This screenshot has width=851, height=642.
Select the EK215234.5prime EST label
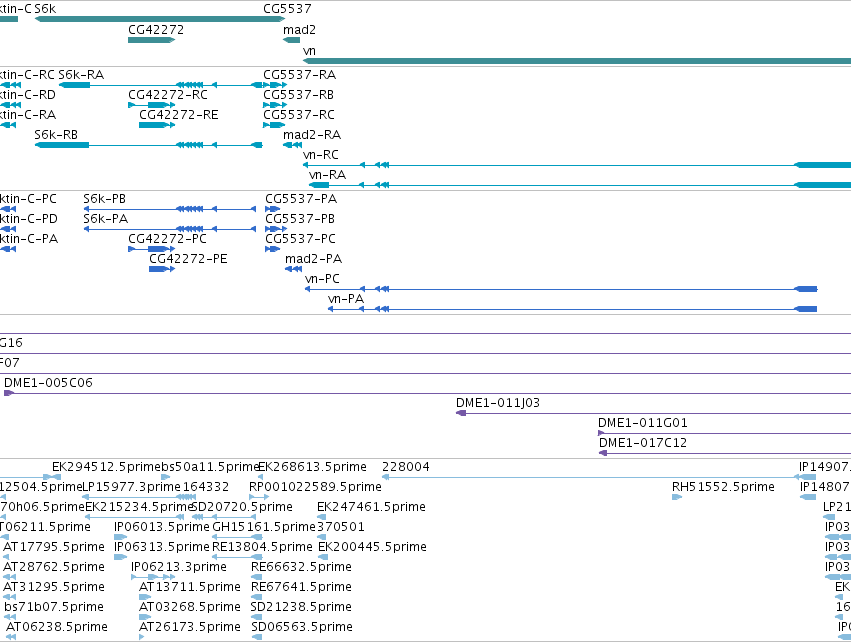tap(139, 507)
